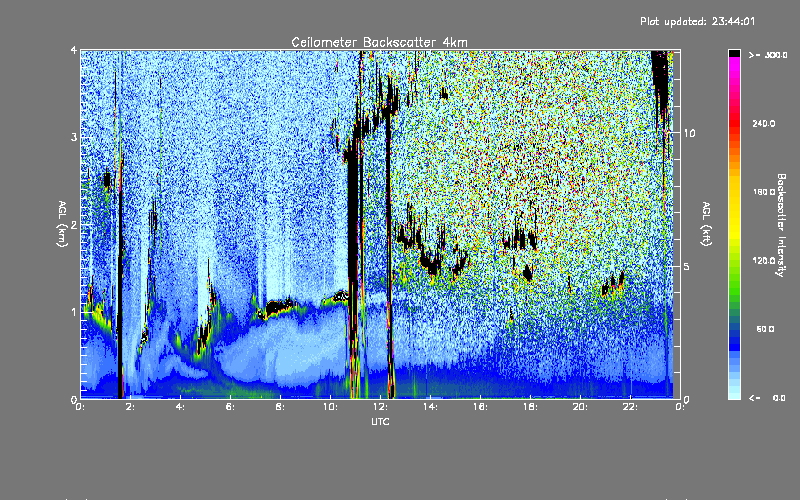Click the '240.0' colorbar value
The width and height of the screenshot is (800, 500).
pos(764,123)
